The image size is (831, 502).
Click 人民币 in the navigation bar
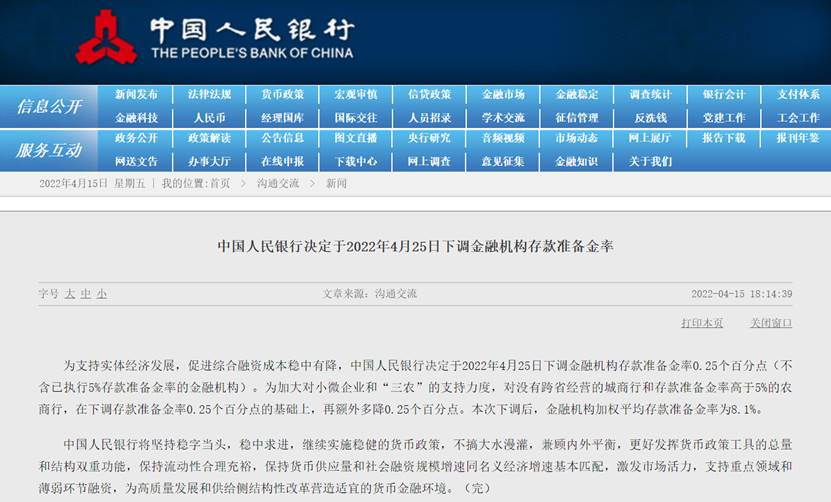tap(209, 117)
